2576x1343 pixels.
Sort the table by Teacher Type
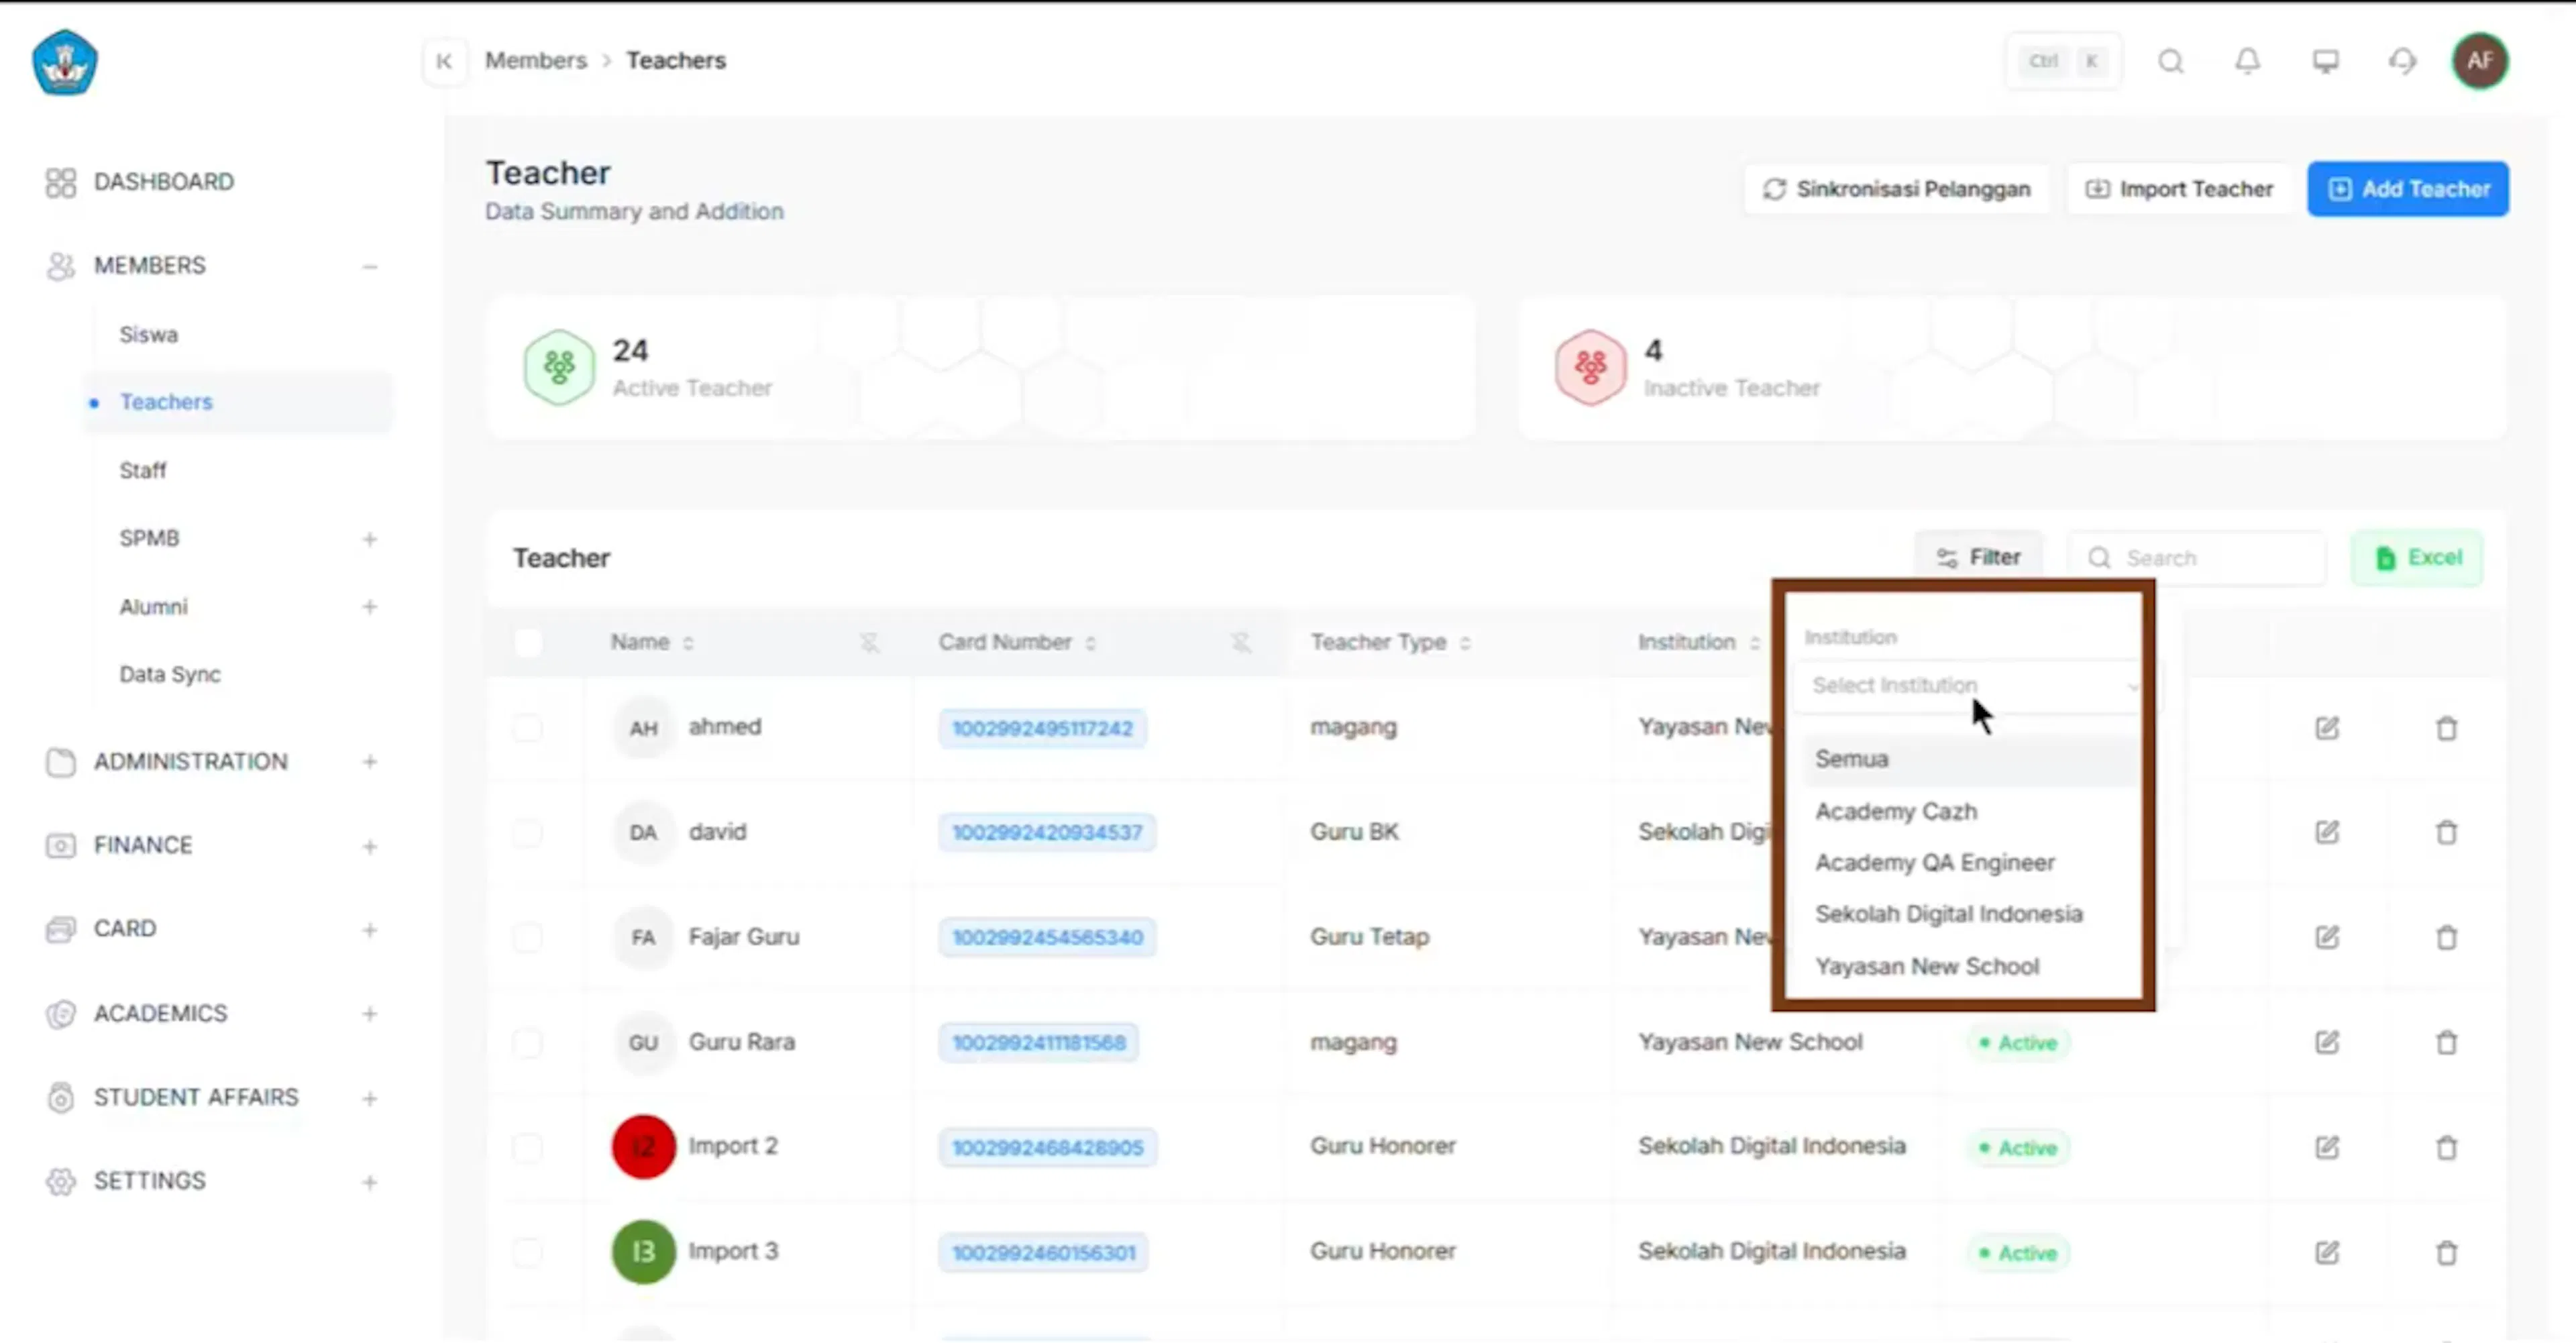(1464, 643)
